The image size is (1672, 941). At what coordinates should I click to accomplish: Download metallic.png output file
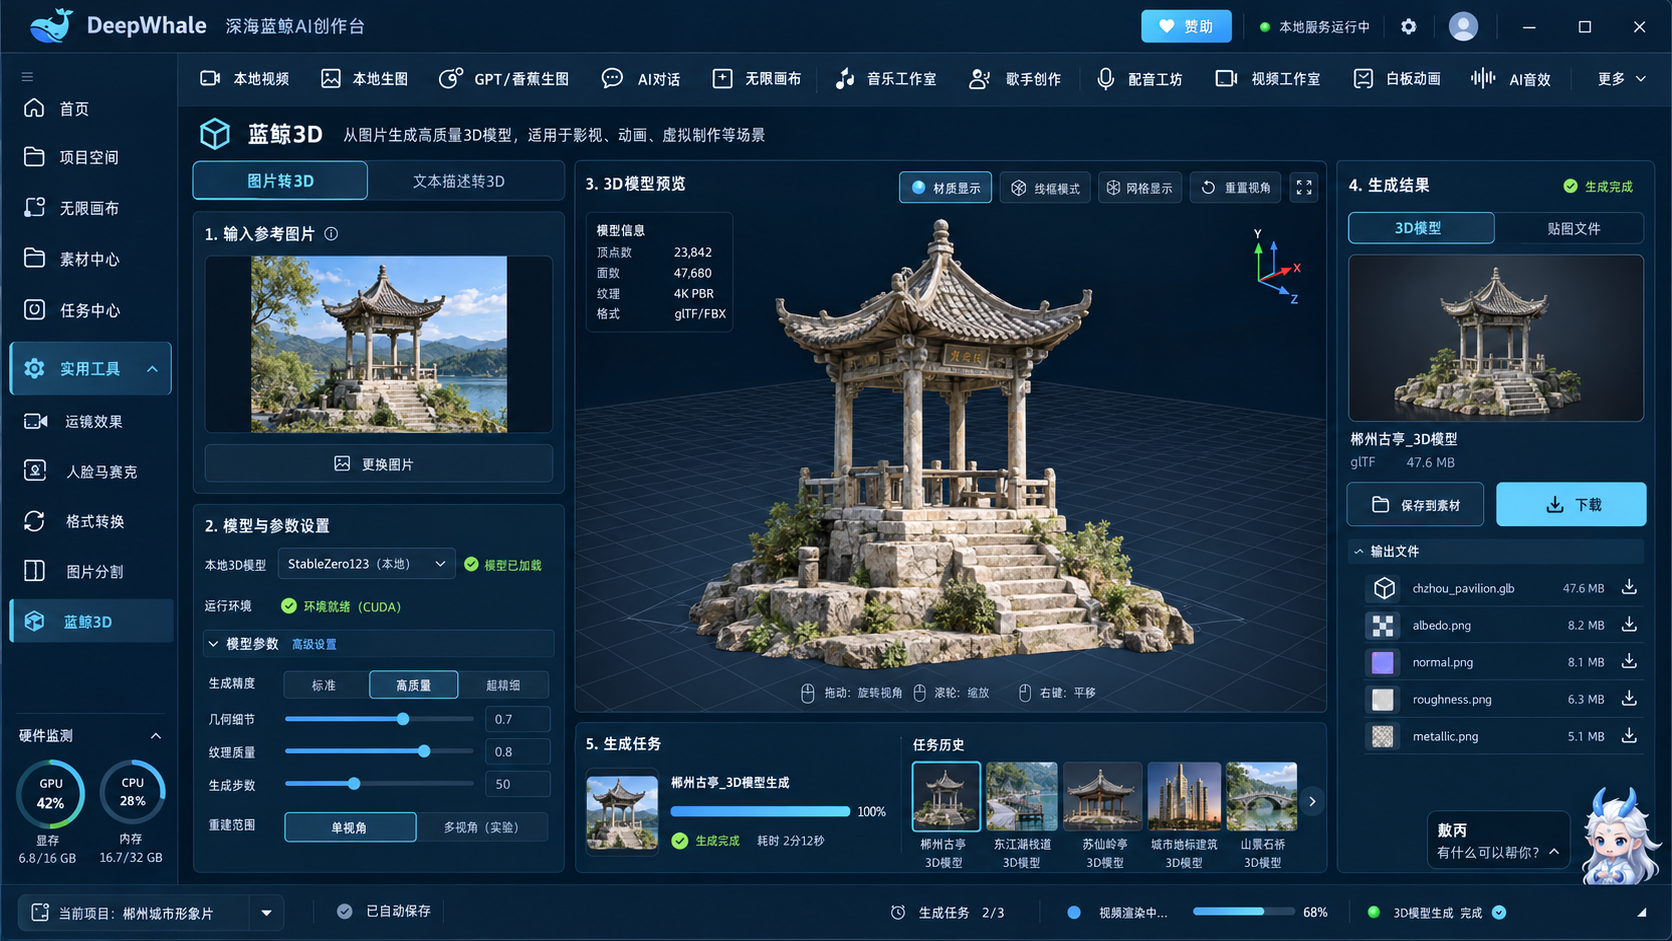[x=1629, y=736]
